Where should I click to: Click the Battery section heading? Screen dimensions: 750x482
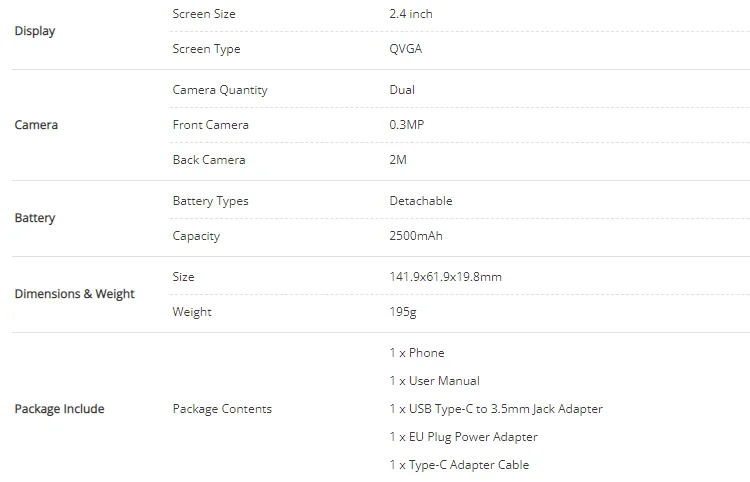point(35,218)
